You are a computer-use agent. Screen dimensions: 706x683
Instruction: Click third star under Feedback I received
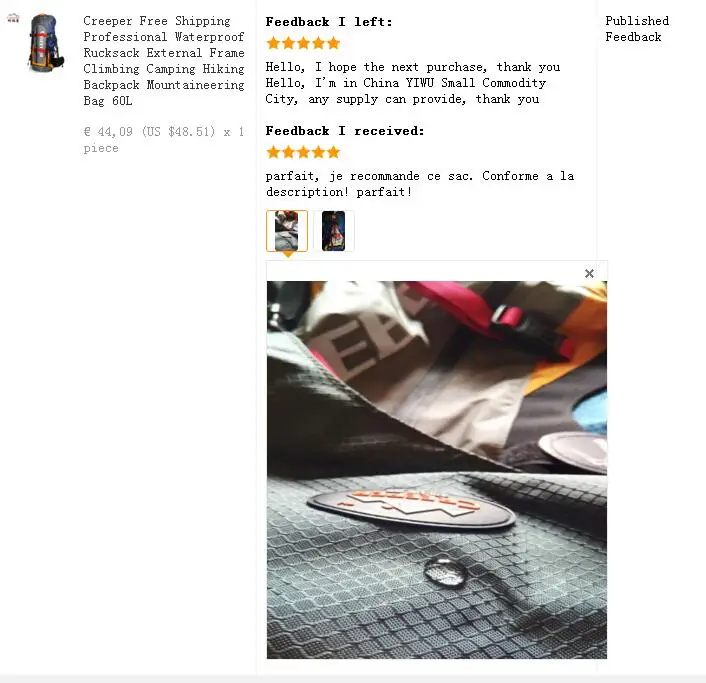(x=303, y=152)
